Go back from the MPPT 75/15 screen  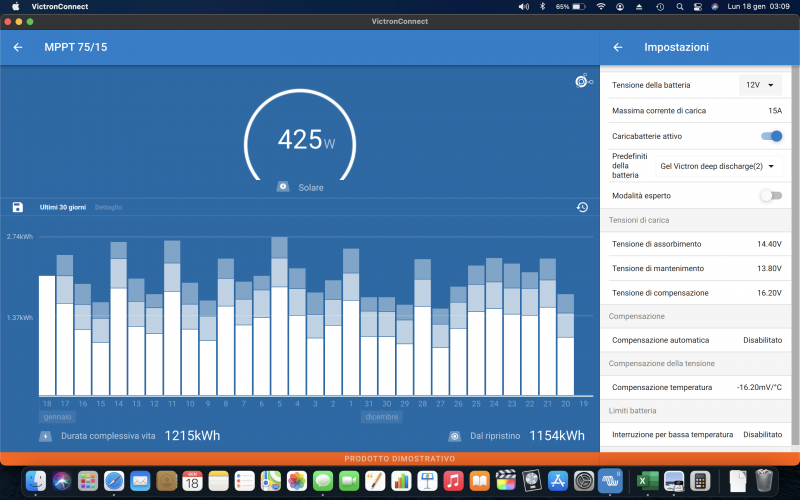(x=18, y=47)
